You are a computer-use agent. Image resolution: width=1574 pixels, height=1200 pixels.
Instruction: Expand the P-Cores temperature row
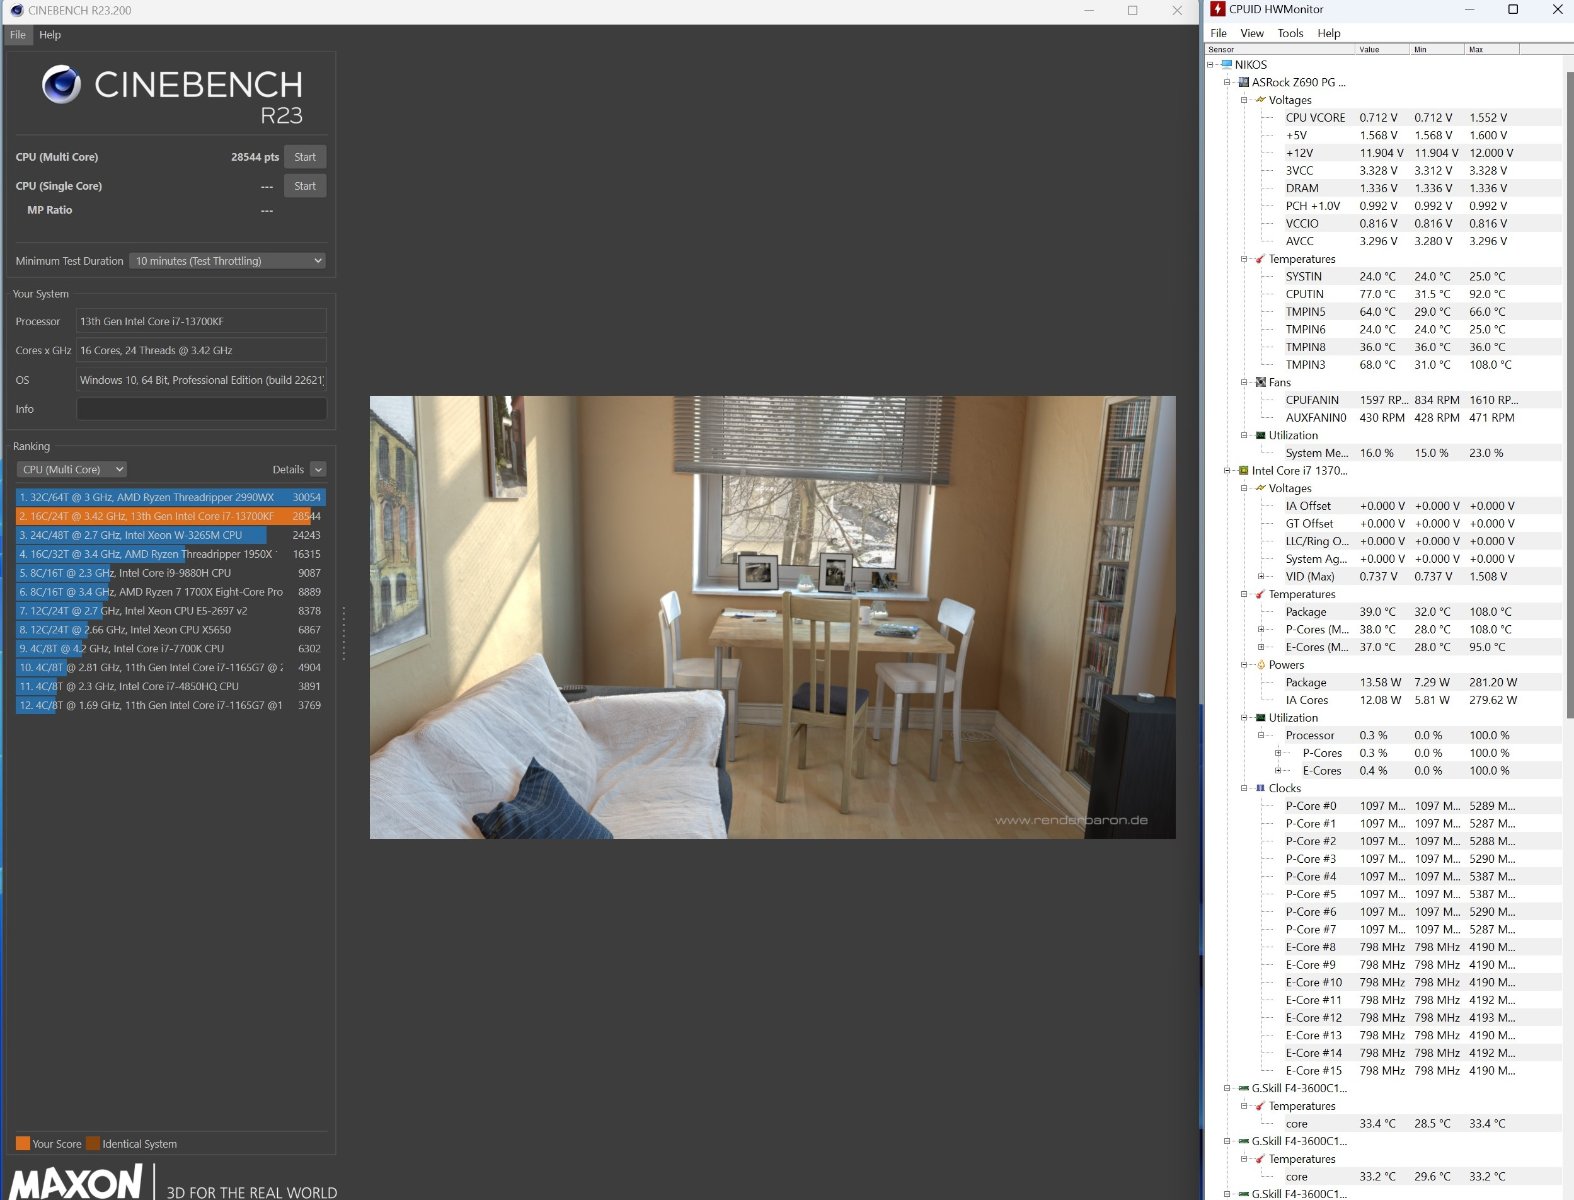[1261, 630]
